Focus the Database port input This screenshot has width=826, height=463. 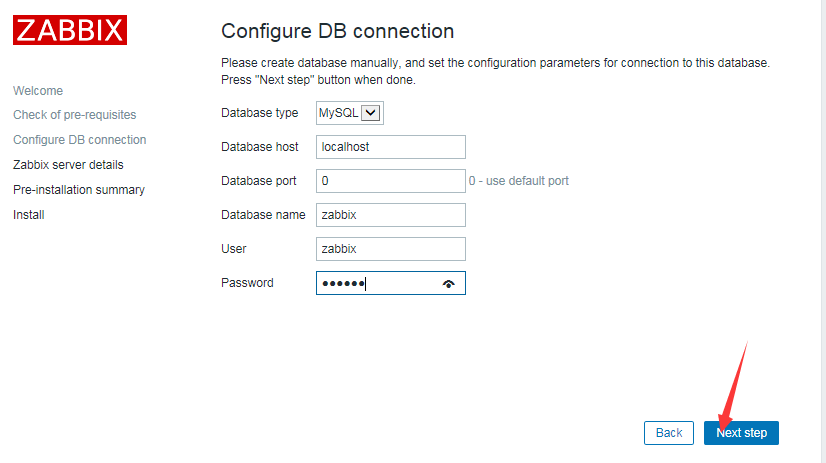coord(390,181)
